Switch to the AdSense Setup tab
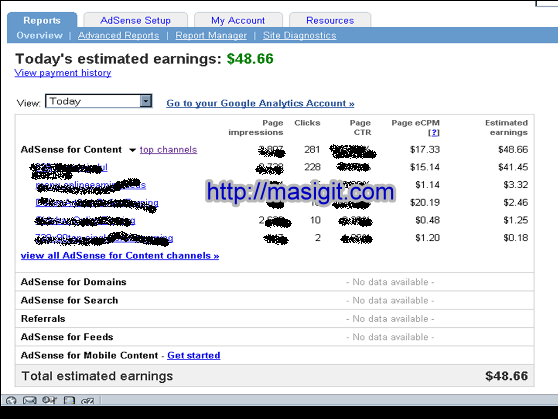This screenshot has height=419, width=558. coord(135,20)
